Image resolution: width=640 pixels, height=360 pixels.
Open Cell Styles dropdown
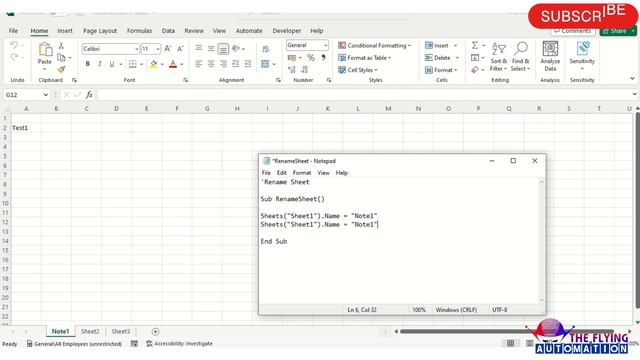[358, 70]
